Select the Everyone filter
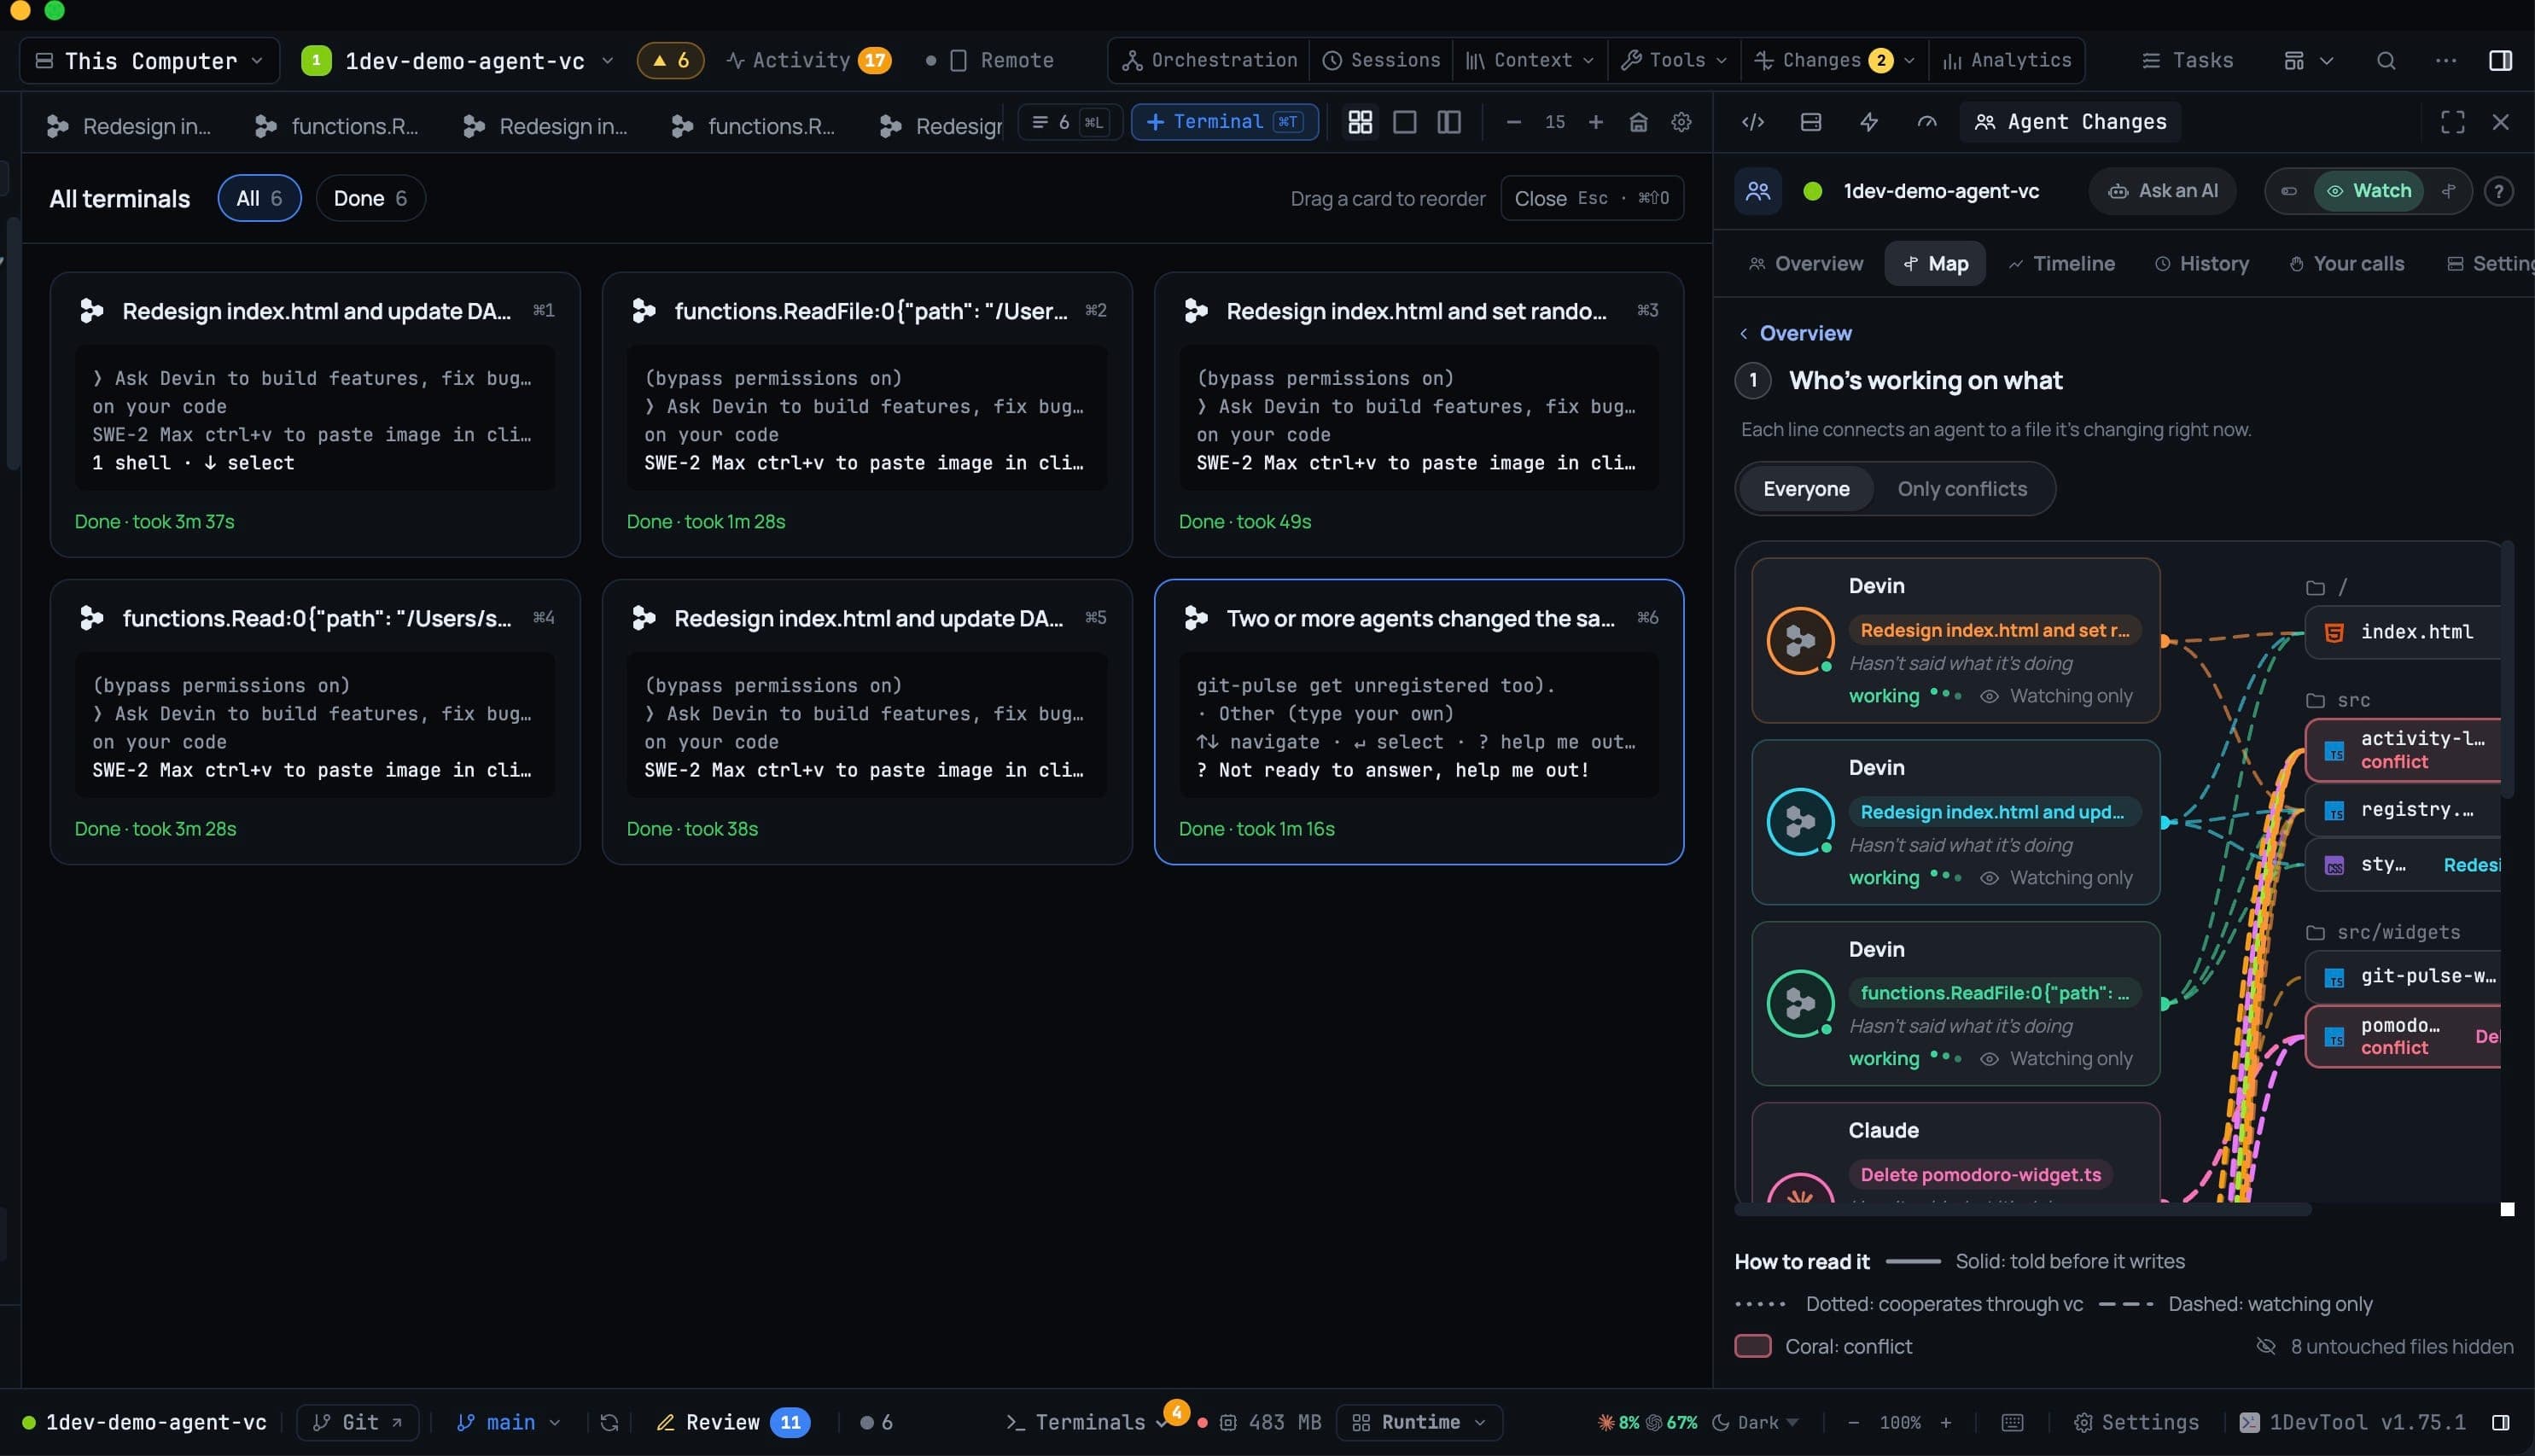Viewport: 2535px width, 1456px height. (1806, 489)
